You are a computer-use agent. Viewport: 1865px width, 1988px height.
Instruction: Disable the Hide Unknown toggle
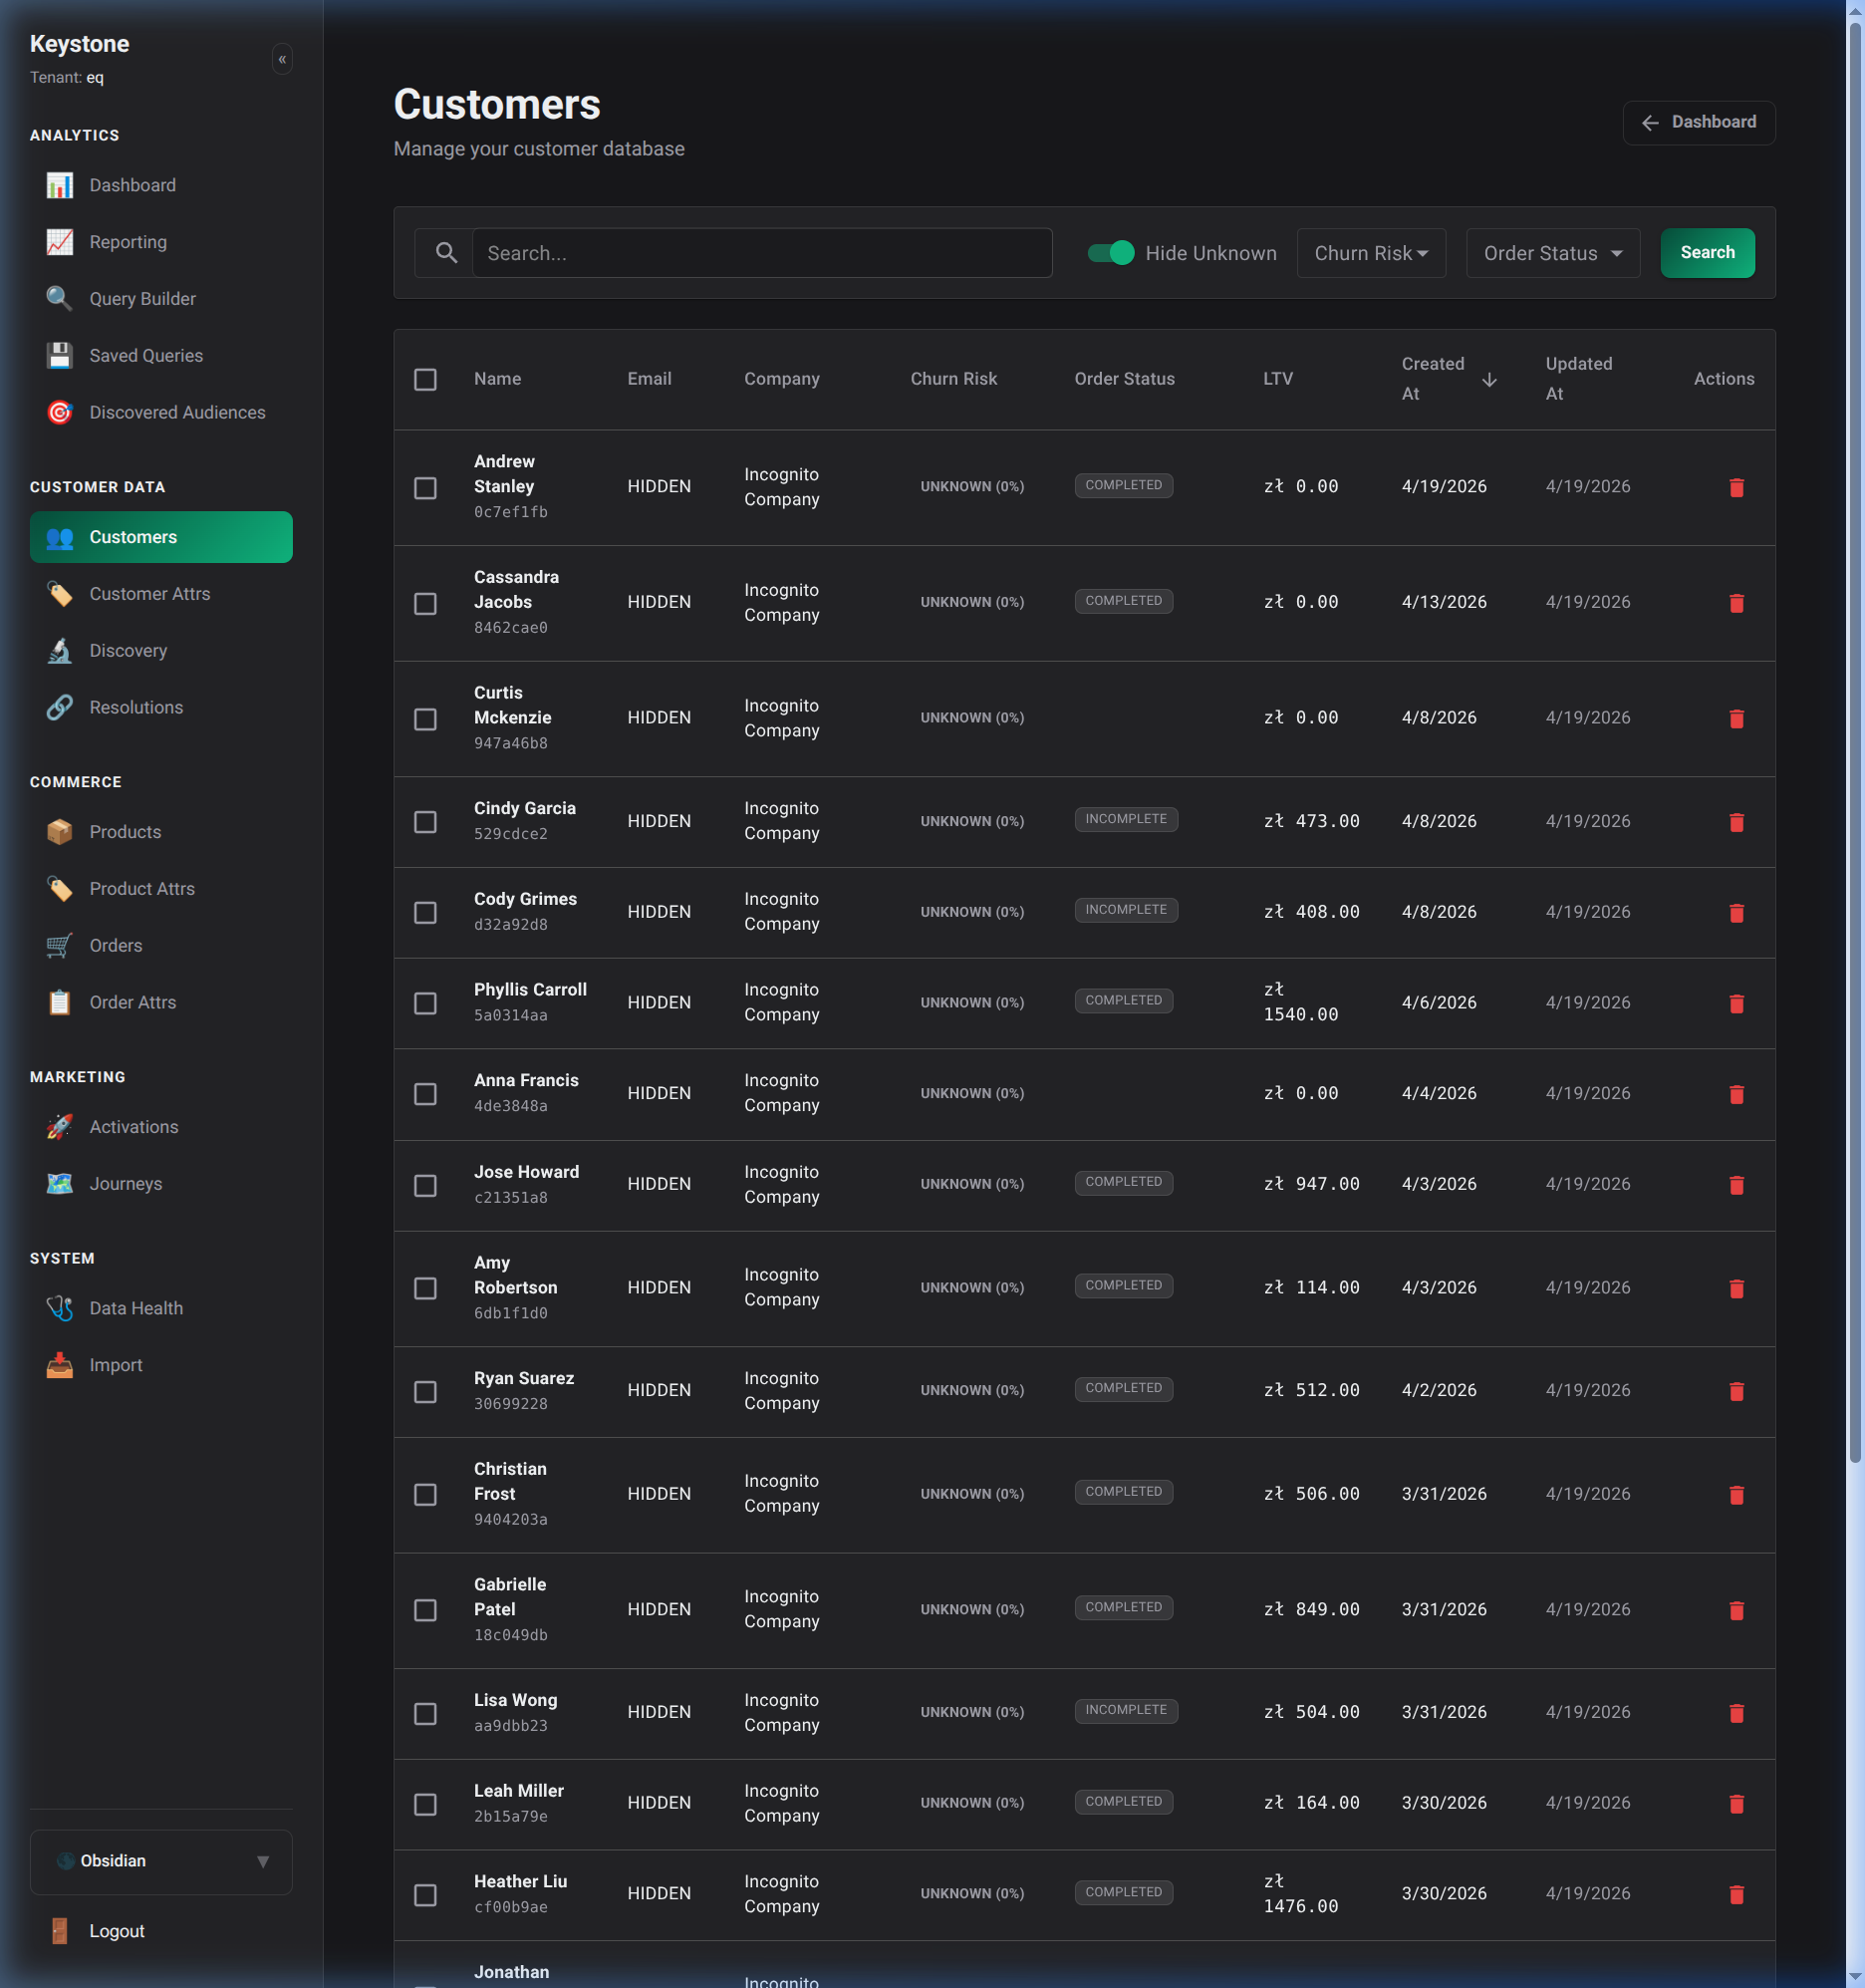click(x=1108, y=253)
